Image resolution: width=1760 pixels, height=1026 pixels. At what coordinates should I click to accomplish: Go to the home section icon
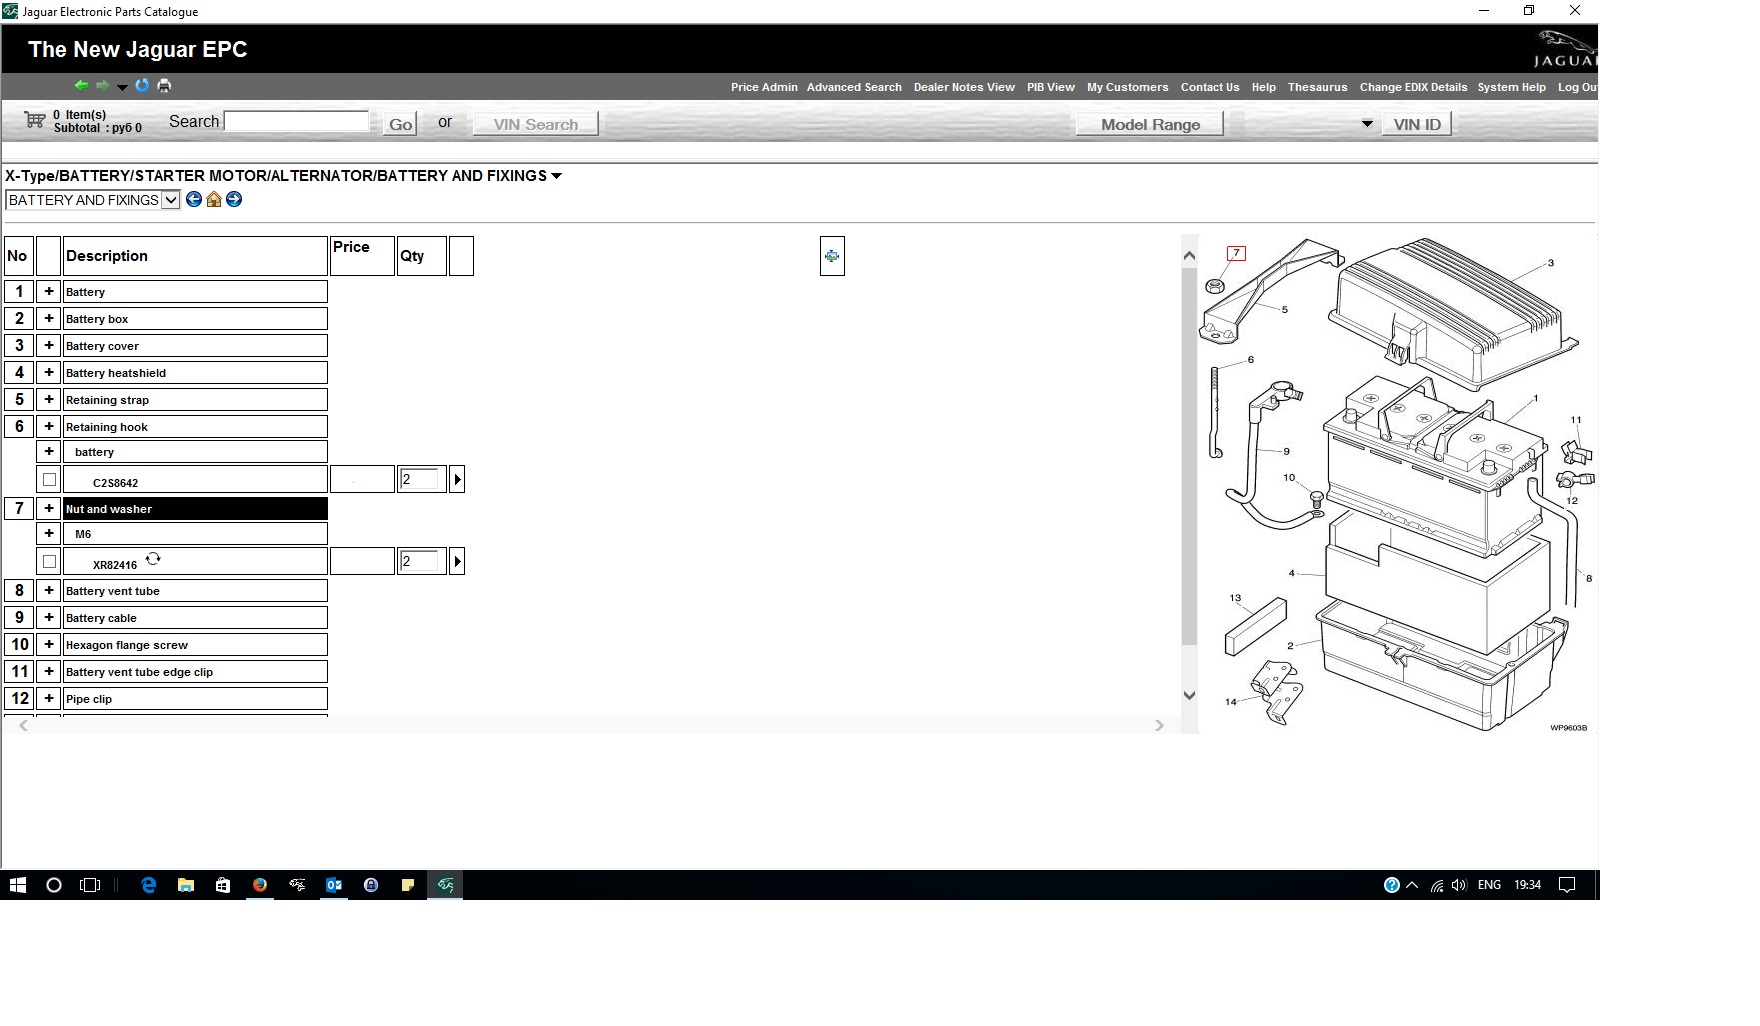[214, 200]
